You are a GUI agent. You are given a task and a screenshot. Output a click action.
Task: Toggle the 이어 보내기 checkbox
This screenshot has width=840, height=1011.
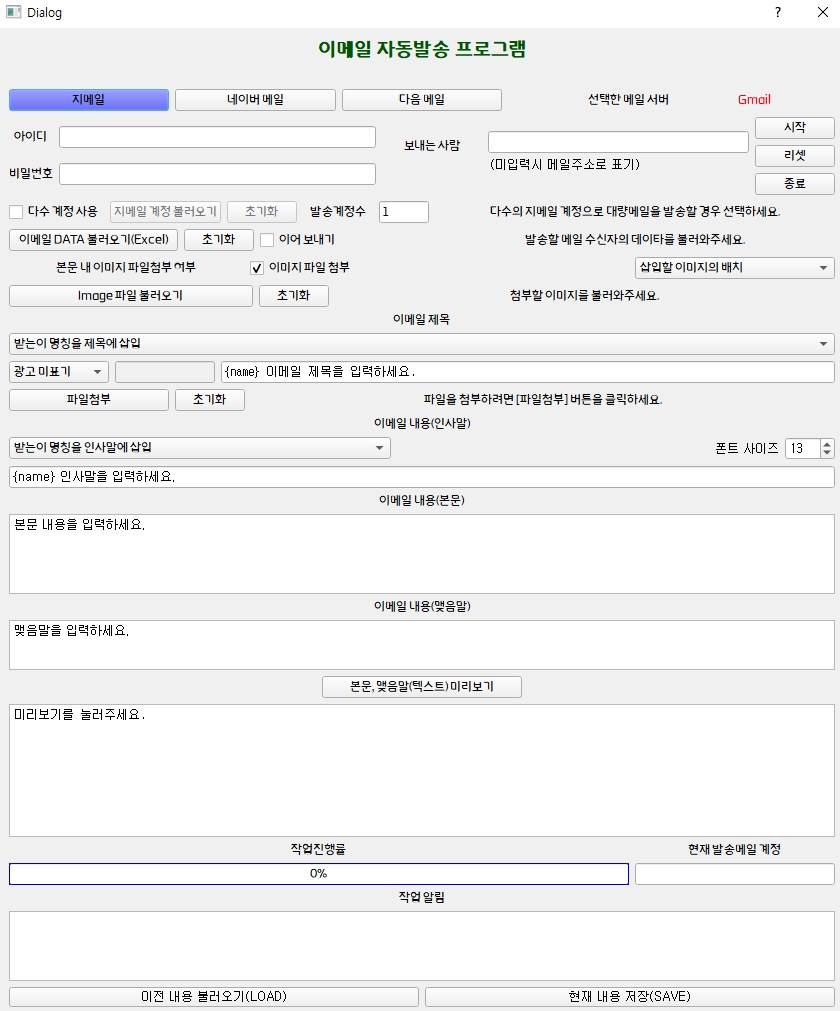[x=267, y=240]
